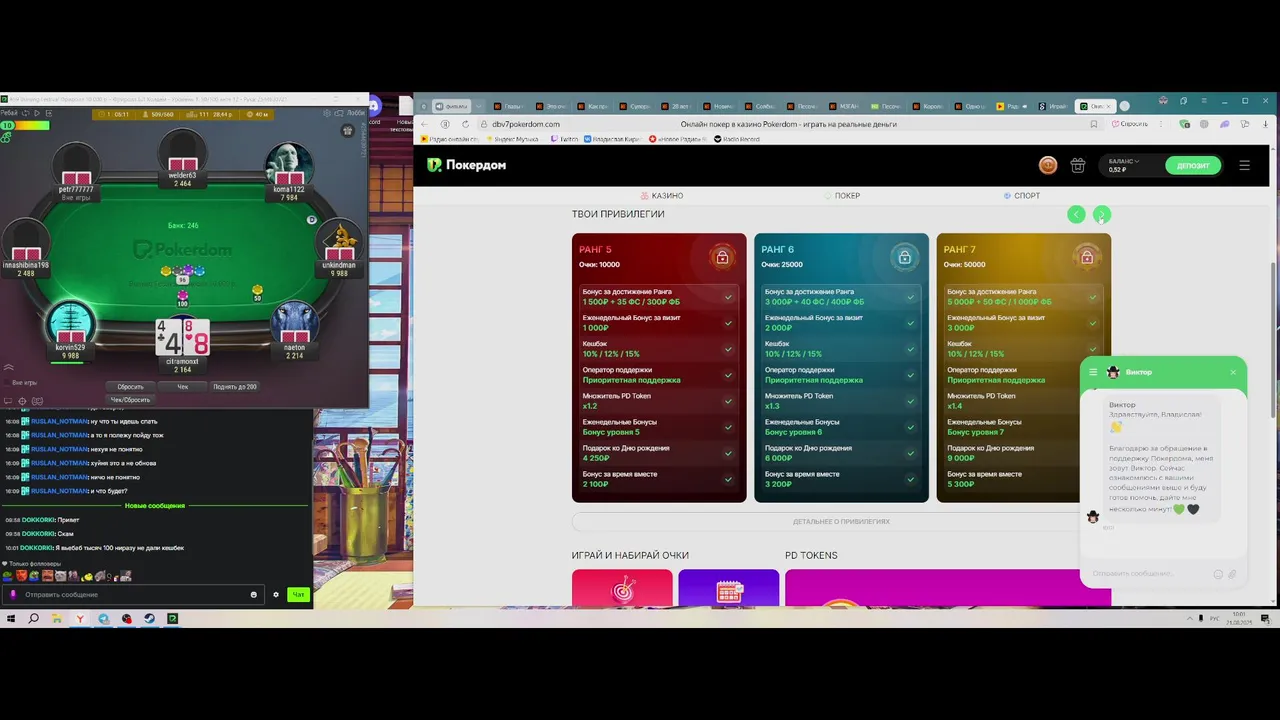Click the green Чат send button
The width and height of the screenshot is (1280, 720).
pyautogui.click(x=298, y=594)
